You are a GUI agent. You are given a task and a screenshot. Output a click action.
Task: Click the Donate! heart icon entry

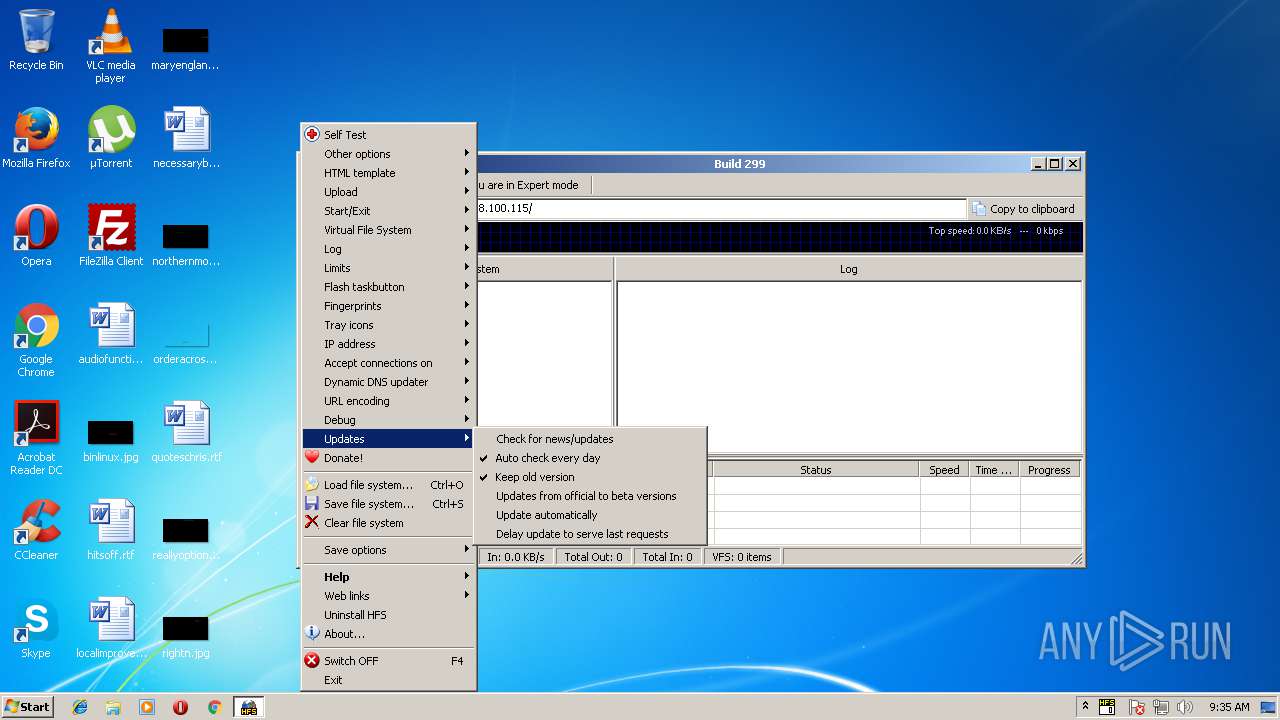pos(389,458)
